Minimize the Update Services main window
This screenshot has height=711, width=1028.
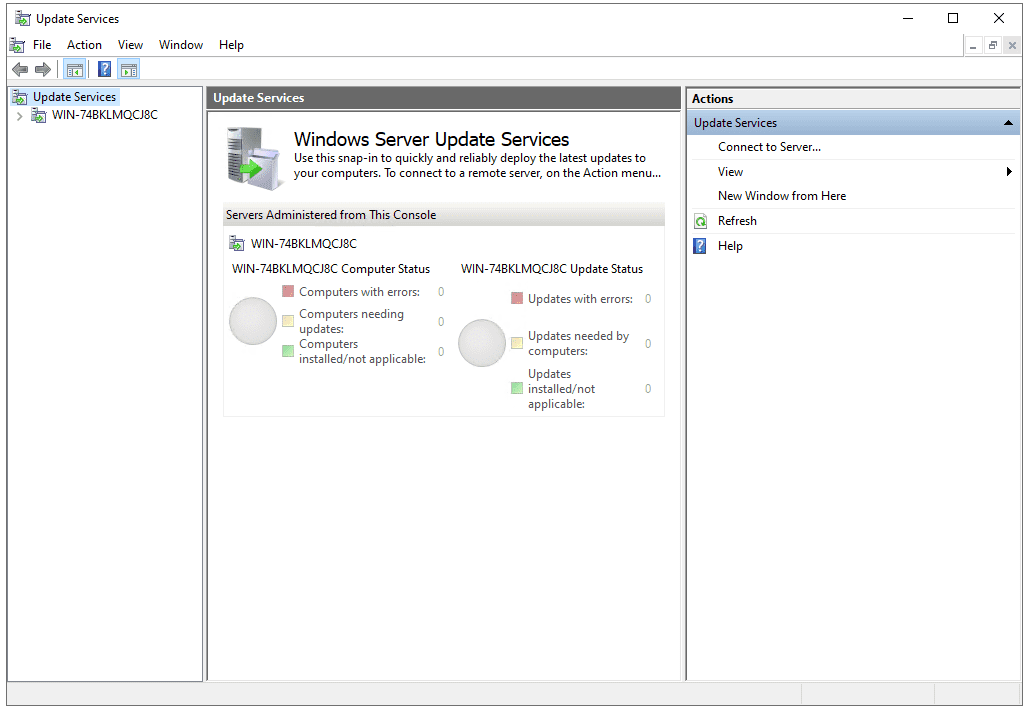coord(908,18)
